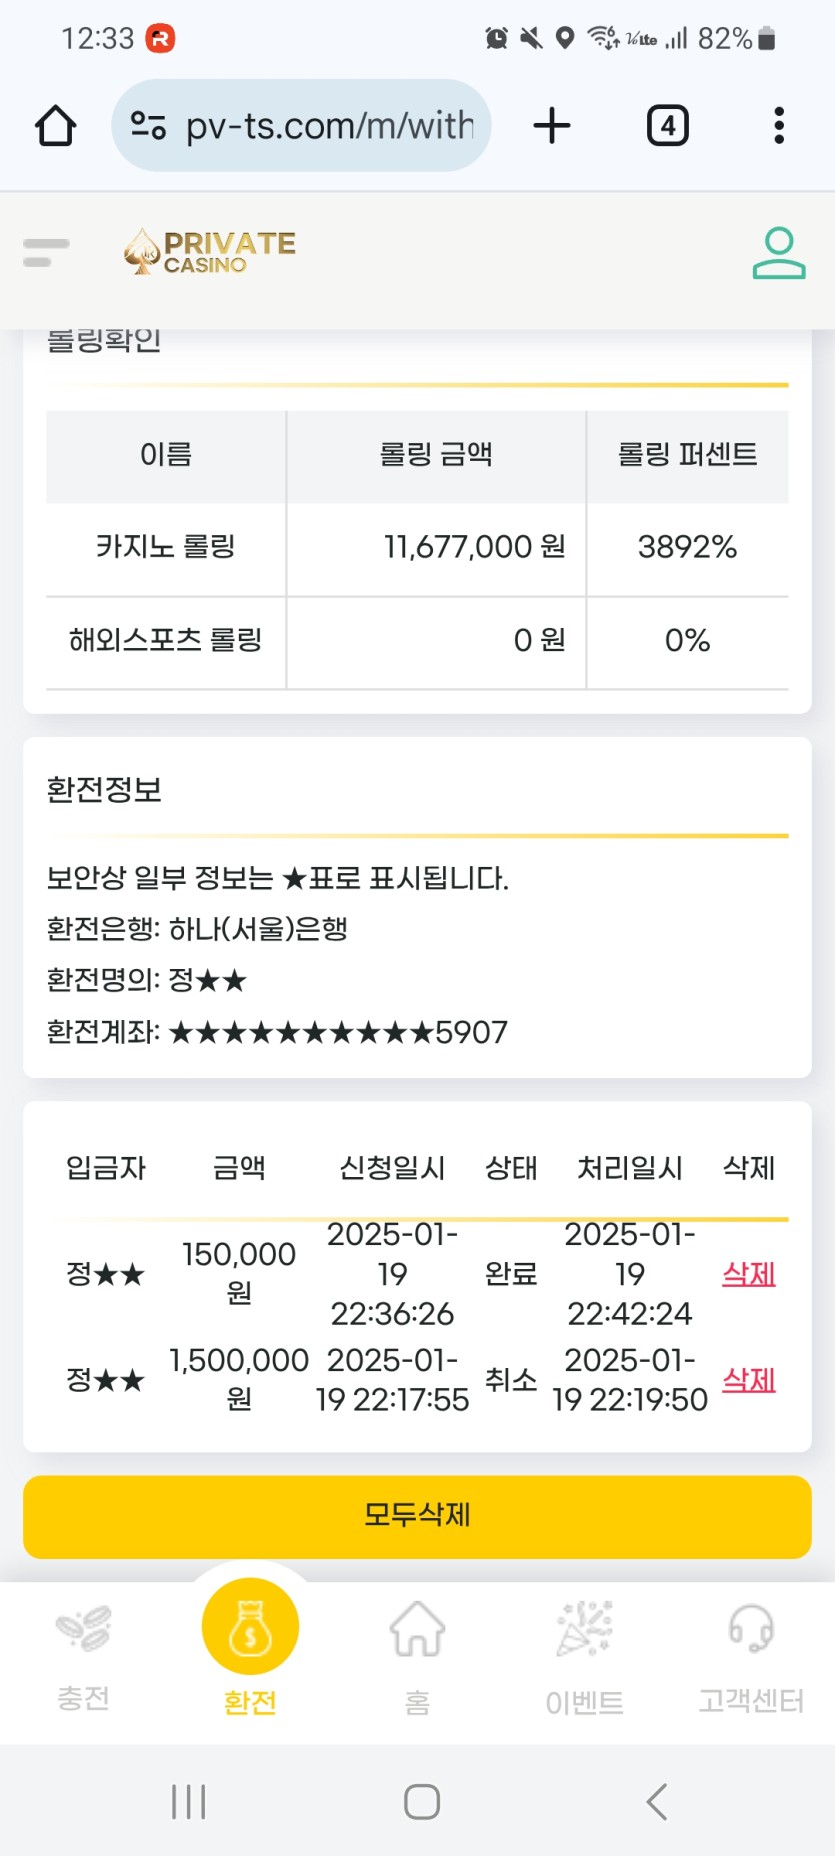Open the site info icon in address bar
The width and height of the screenshot is (835, 1856).
[149, 126]
